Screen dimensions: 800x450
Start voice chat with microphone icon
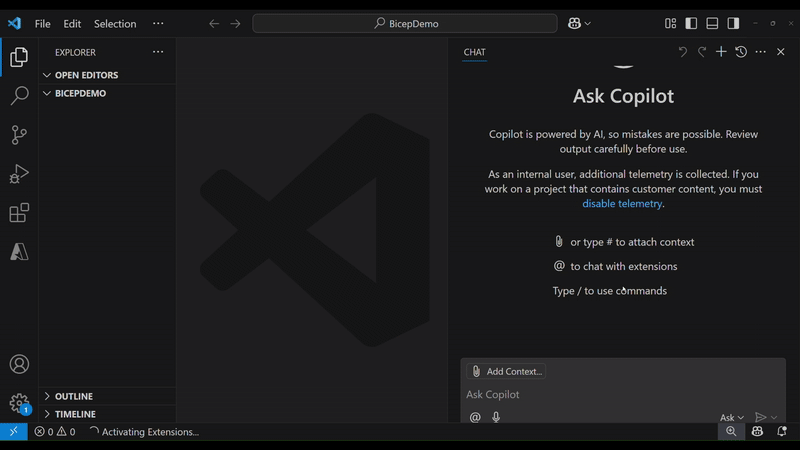(x=496, y=417)
